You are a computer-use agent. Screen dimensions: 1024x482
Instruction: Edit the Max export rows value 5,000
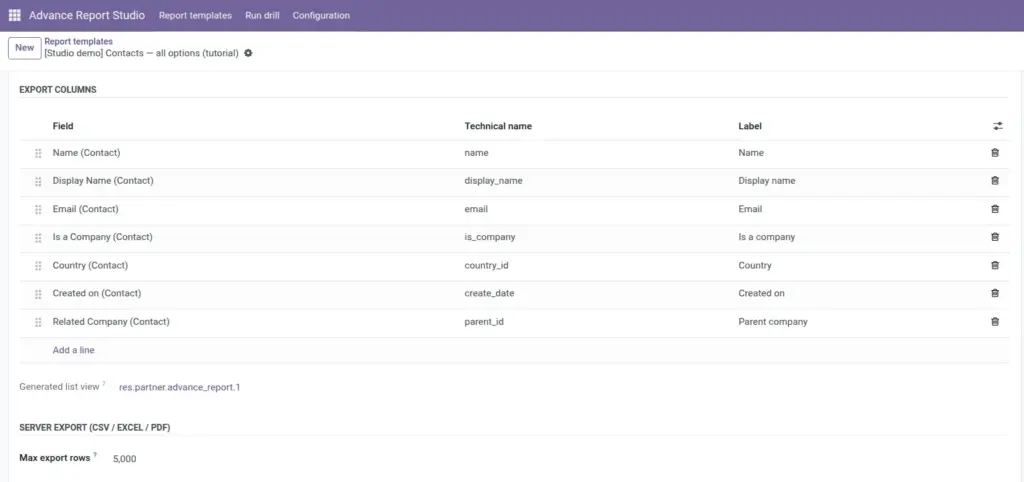pyautogui.click(x=125, y=459)
